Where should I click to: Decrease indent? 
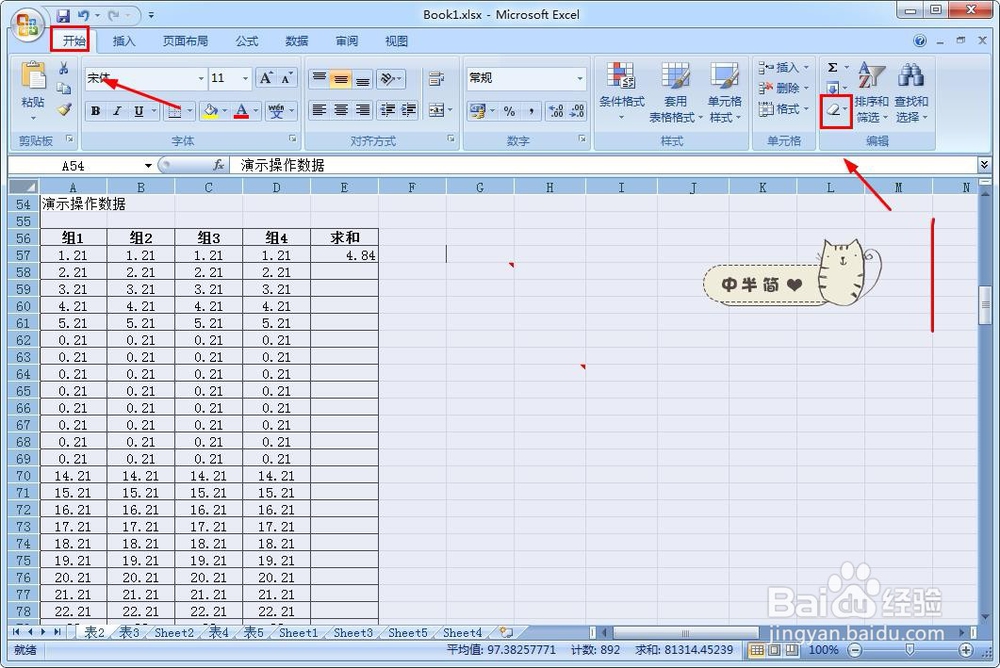(387, 110)
